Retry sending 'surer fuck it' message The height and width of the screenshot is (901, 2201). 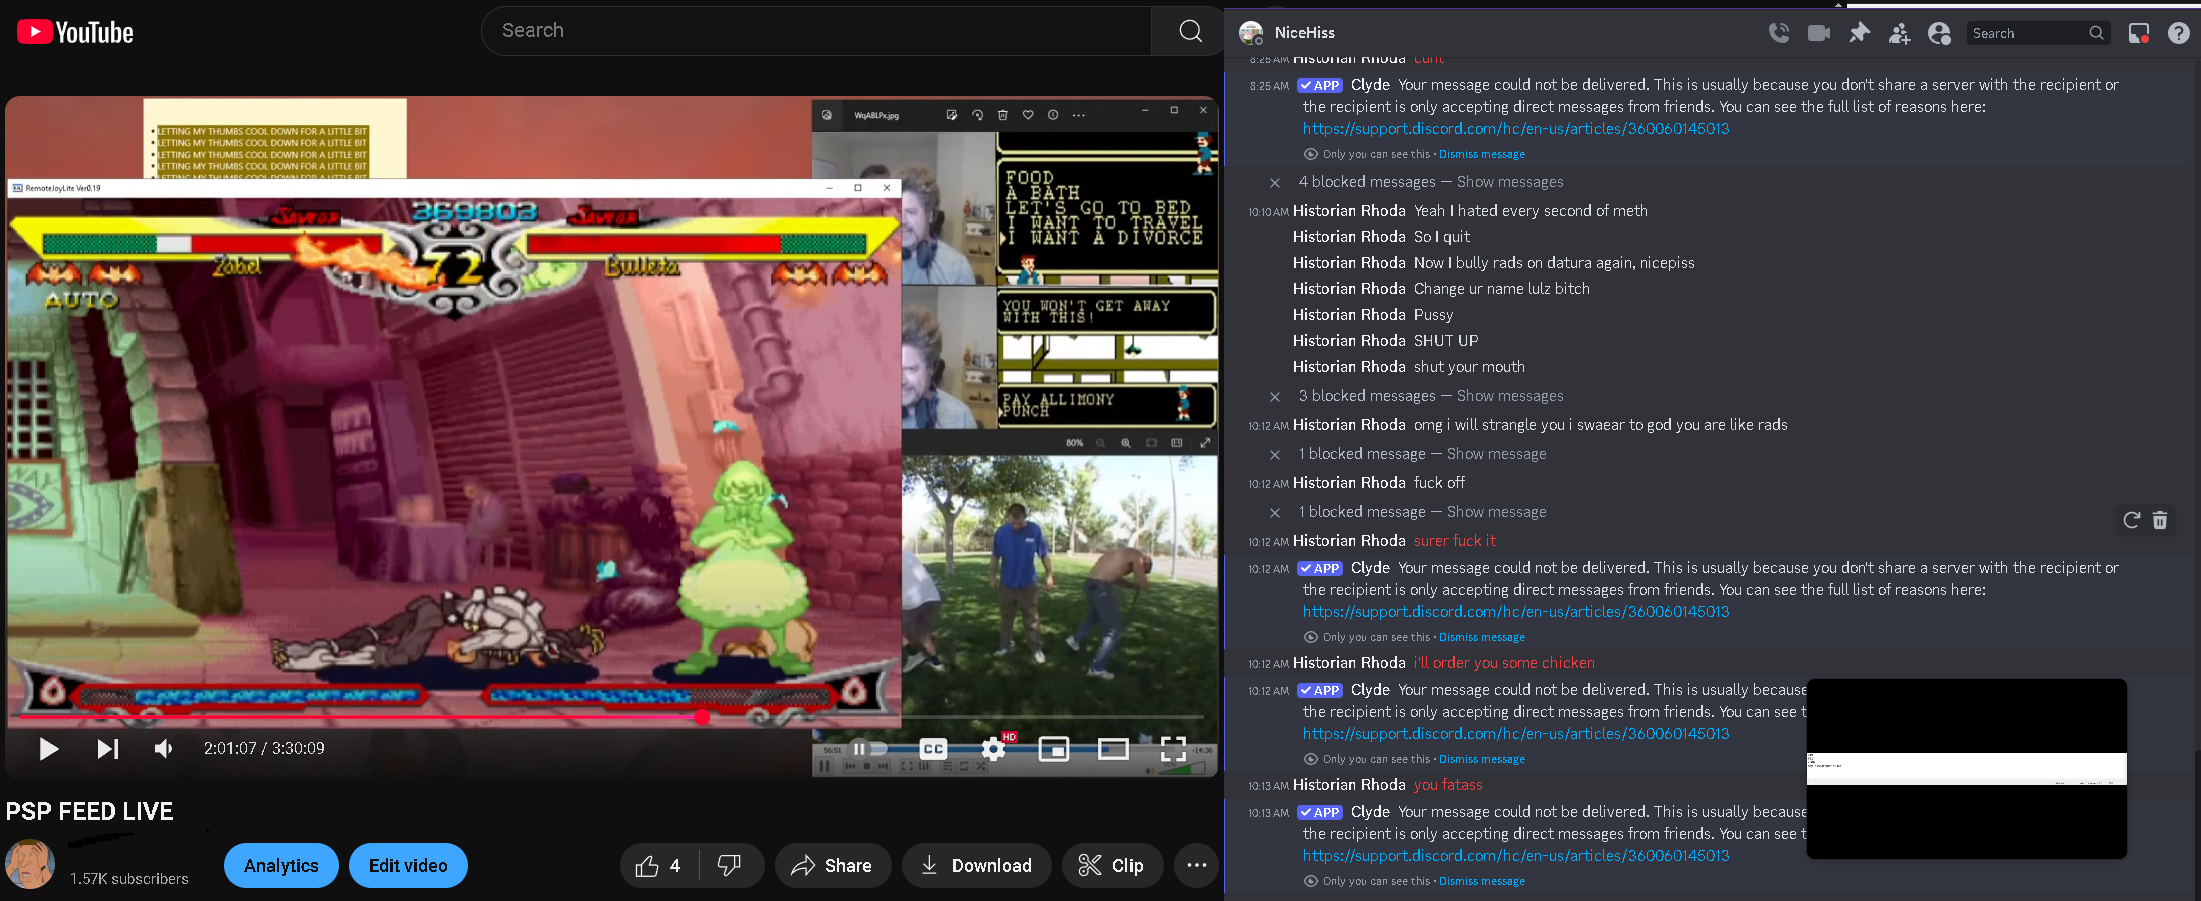(x=2131, y=520)
